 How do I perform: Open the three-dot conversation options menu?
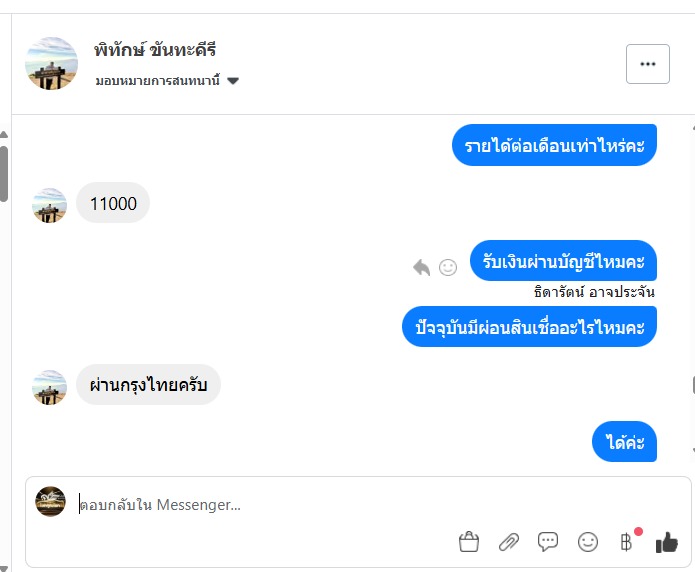(647, 64)
